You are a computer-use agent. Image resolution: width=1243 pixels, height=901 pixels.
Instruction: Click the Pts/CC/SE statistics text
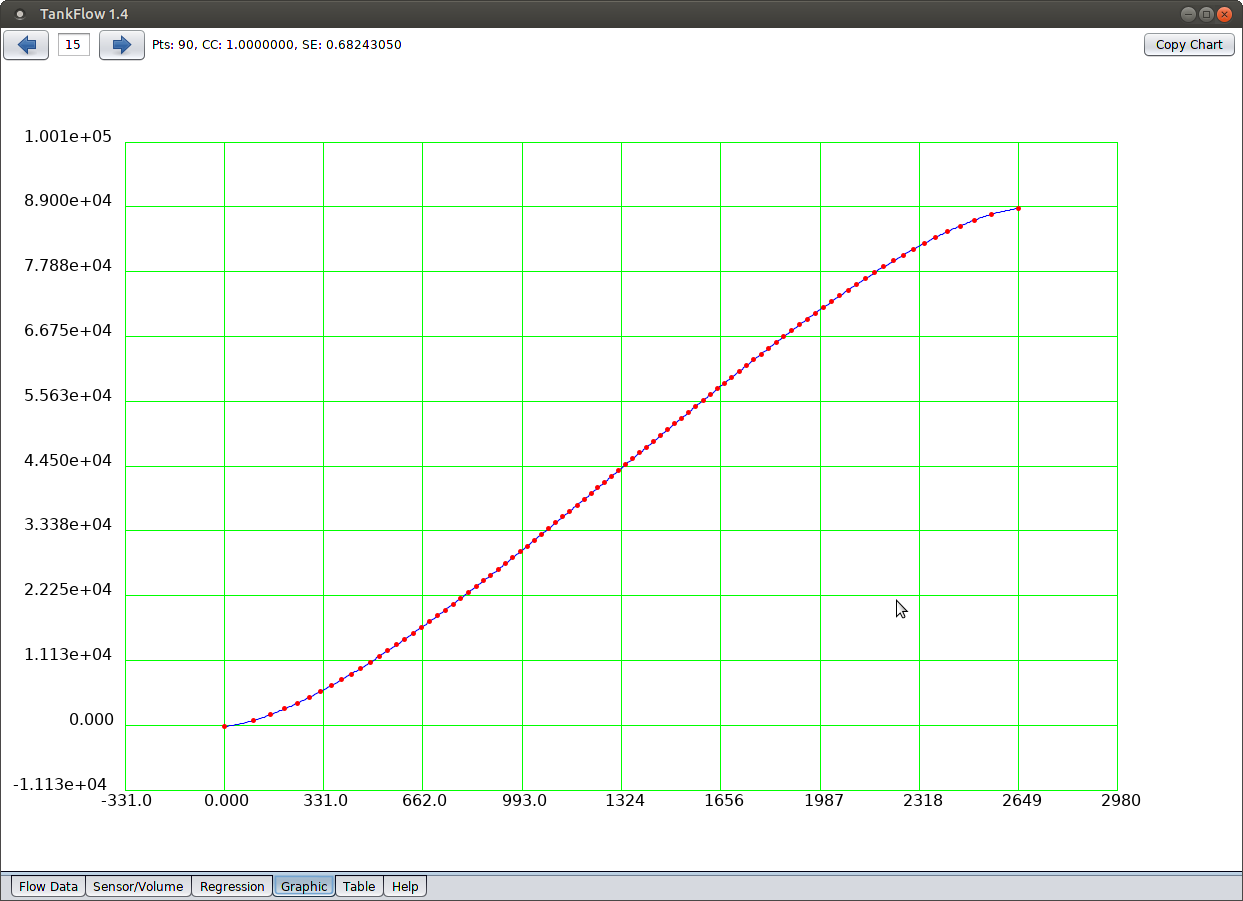pyautogui.click(x=276, y=45)
